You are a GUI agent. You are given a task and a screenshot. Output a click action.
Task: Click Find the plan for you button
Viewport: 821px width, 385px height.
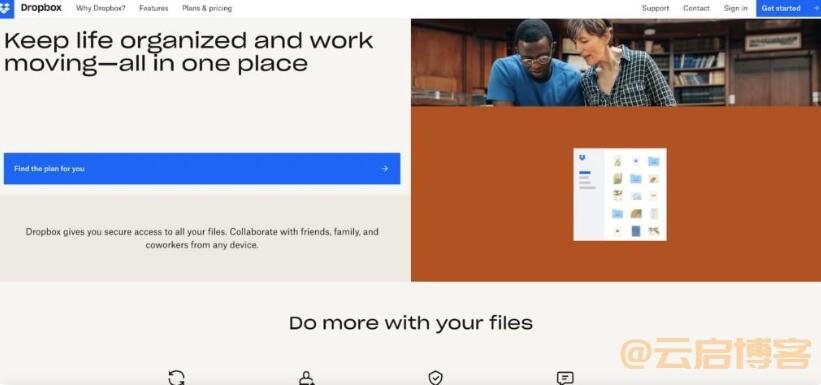202,169
